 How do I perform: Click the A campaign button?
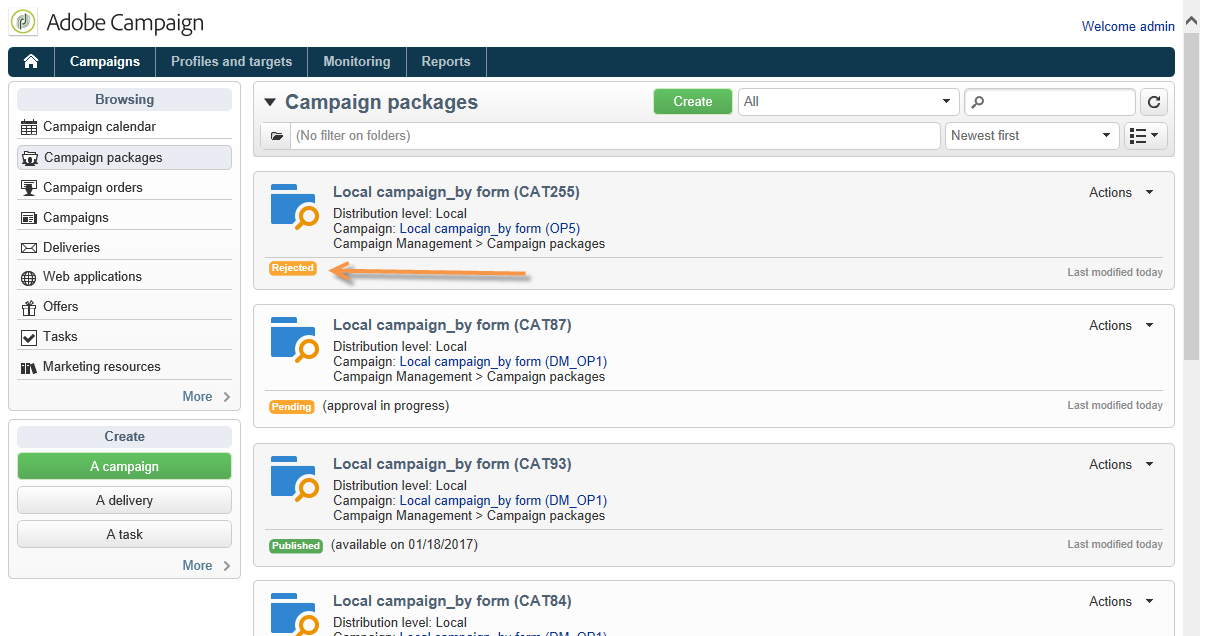(x=124, y=466)
